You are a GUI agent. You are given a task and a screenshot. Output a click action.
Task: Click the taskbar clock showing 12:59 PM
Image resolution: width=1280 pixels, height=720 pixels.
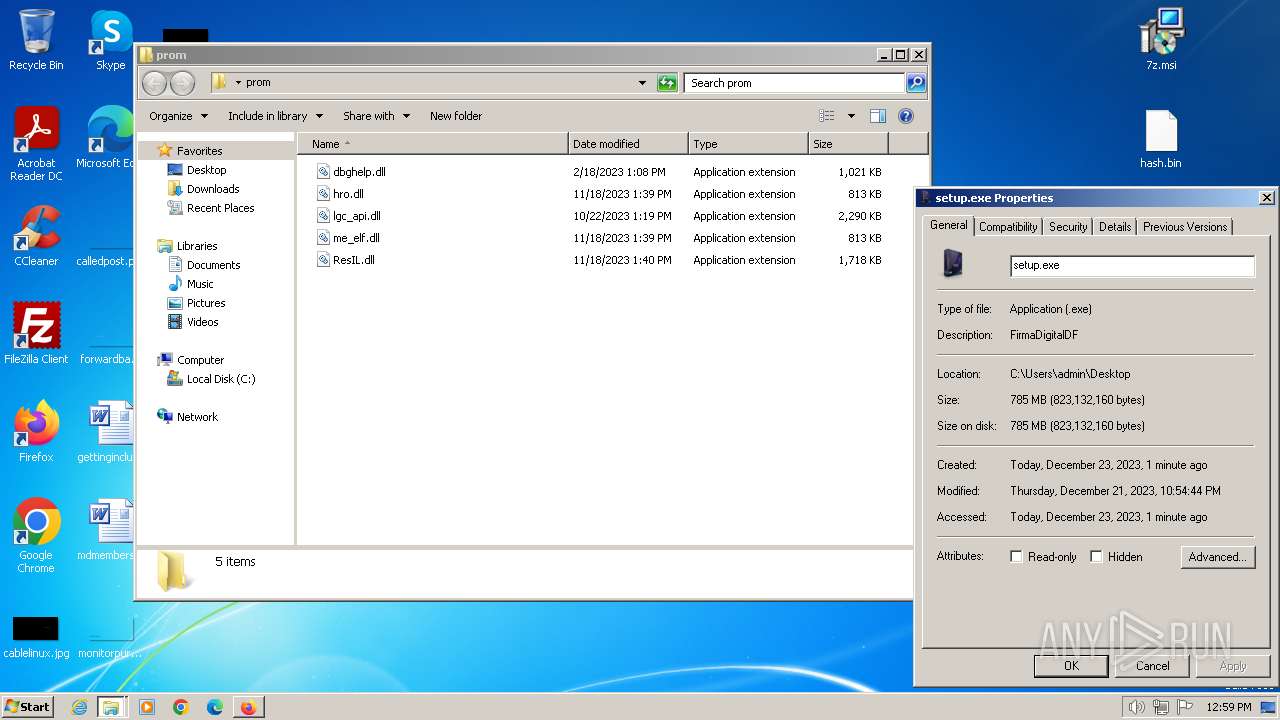1229,707
